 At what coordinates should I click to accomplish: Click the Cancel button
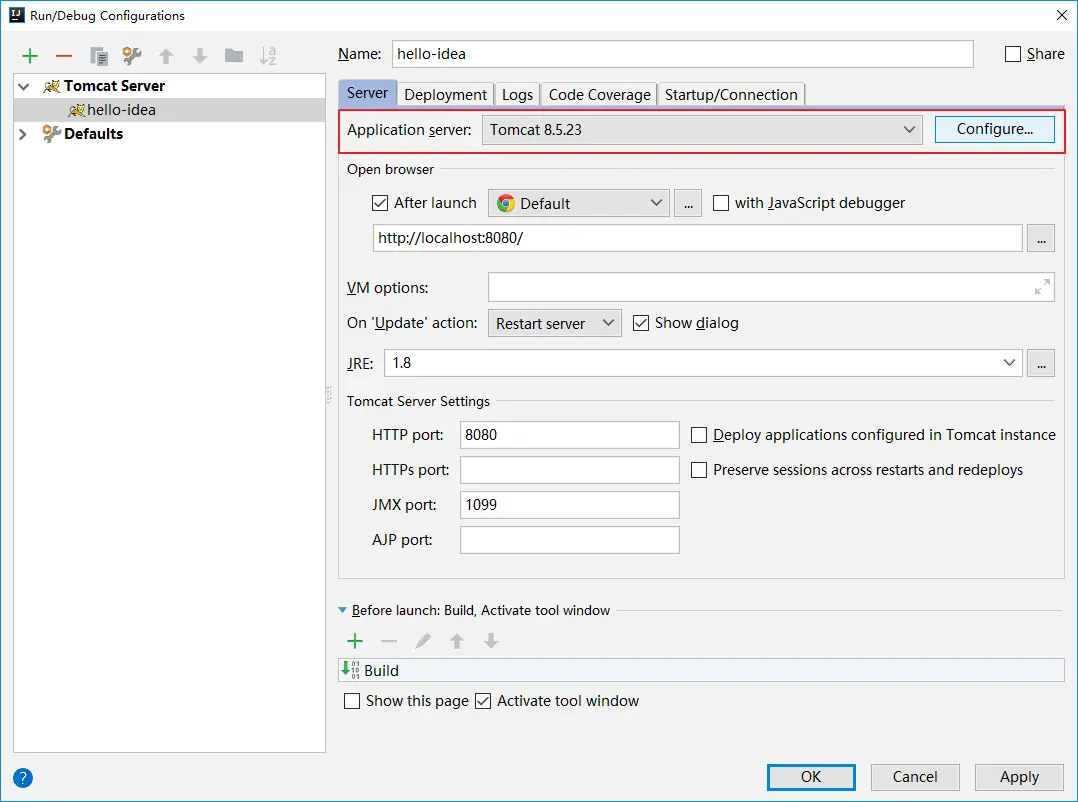(915, 777)
